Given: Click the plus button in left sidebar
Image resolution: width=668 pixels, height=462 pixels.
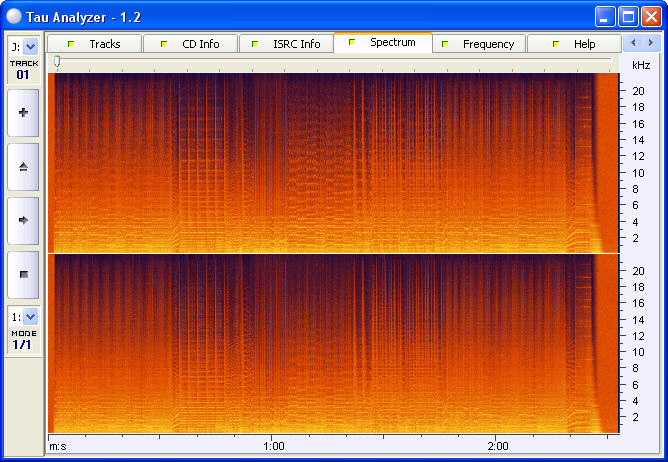Looking at the screenshot, I should tap(23, 113).
